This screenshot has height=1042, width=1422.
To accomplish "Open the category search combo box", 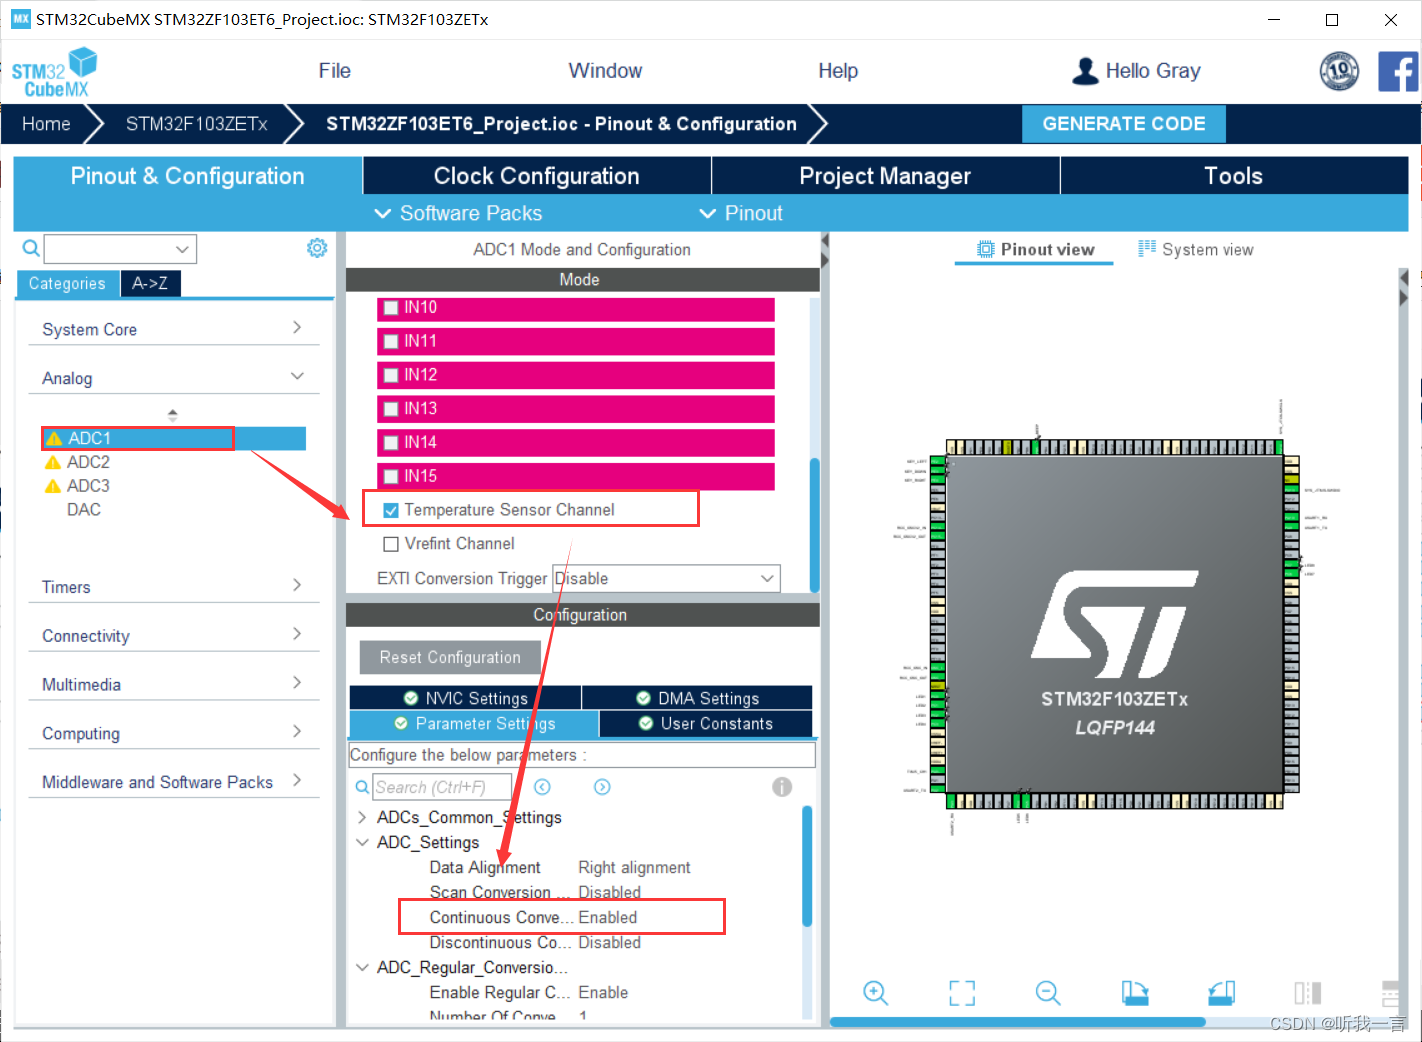I will 120,248.
